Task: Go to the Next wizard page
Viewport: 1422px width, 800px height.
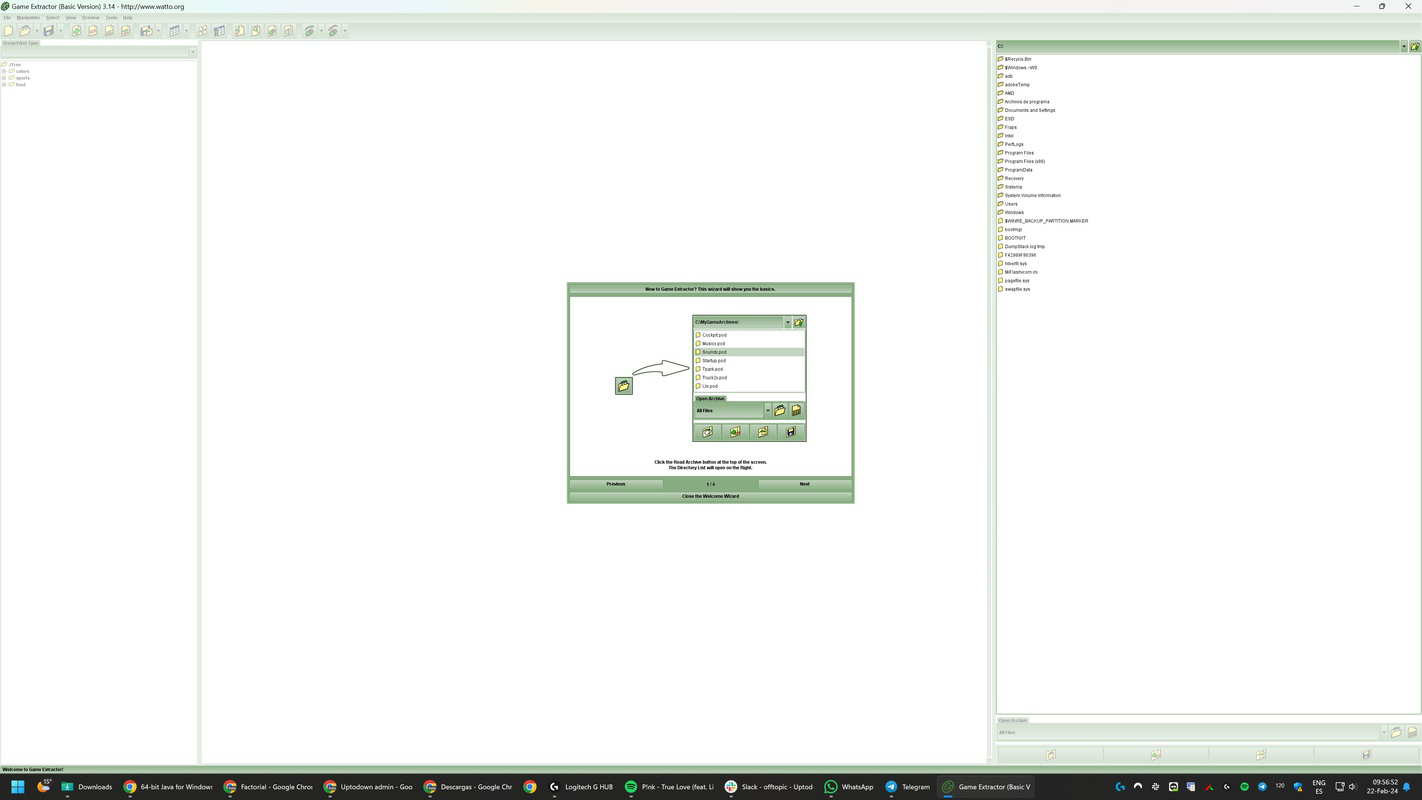Action: (x=804, y=484)
